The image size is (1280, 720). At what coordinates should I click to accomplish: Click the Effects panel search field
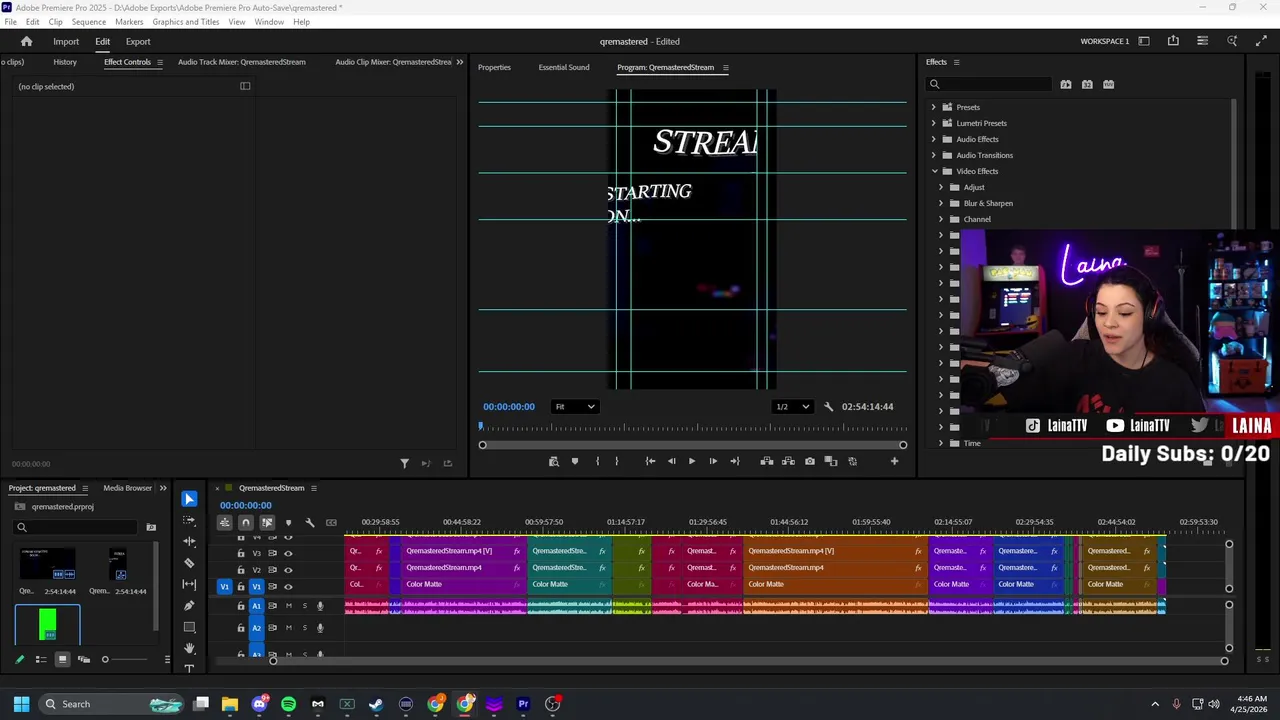coord(990,85)
